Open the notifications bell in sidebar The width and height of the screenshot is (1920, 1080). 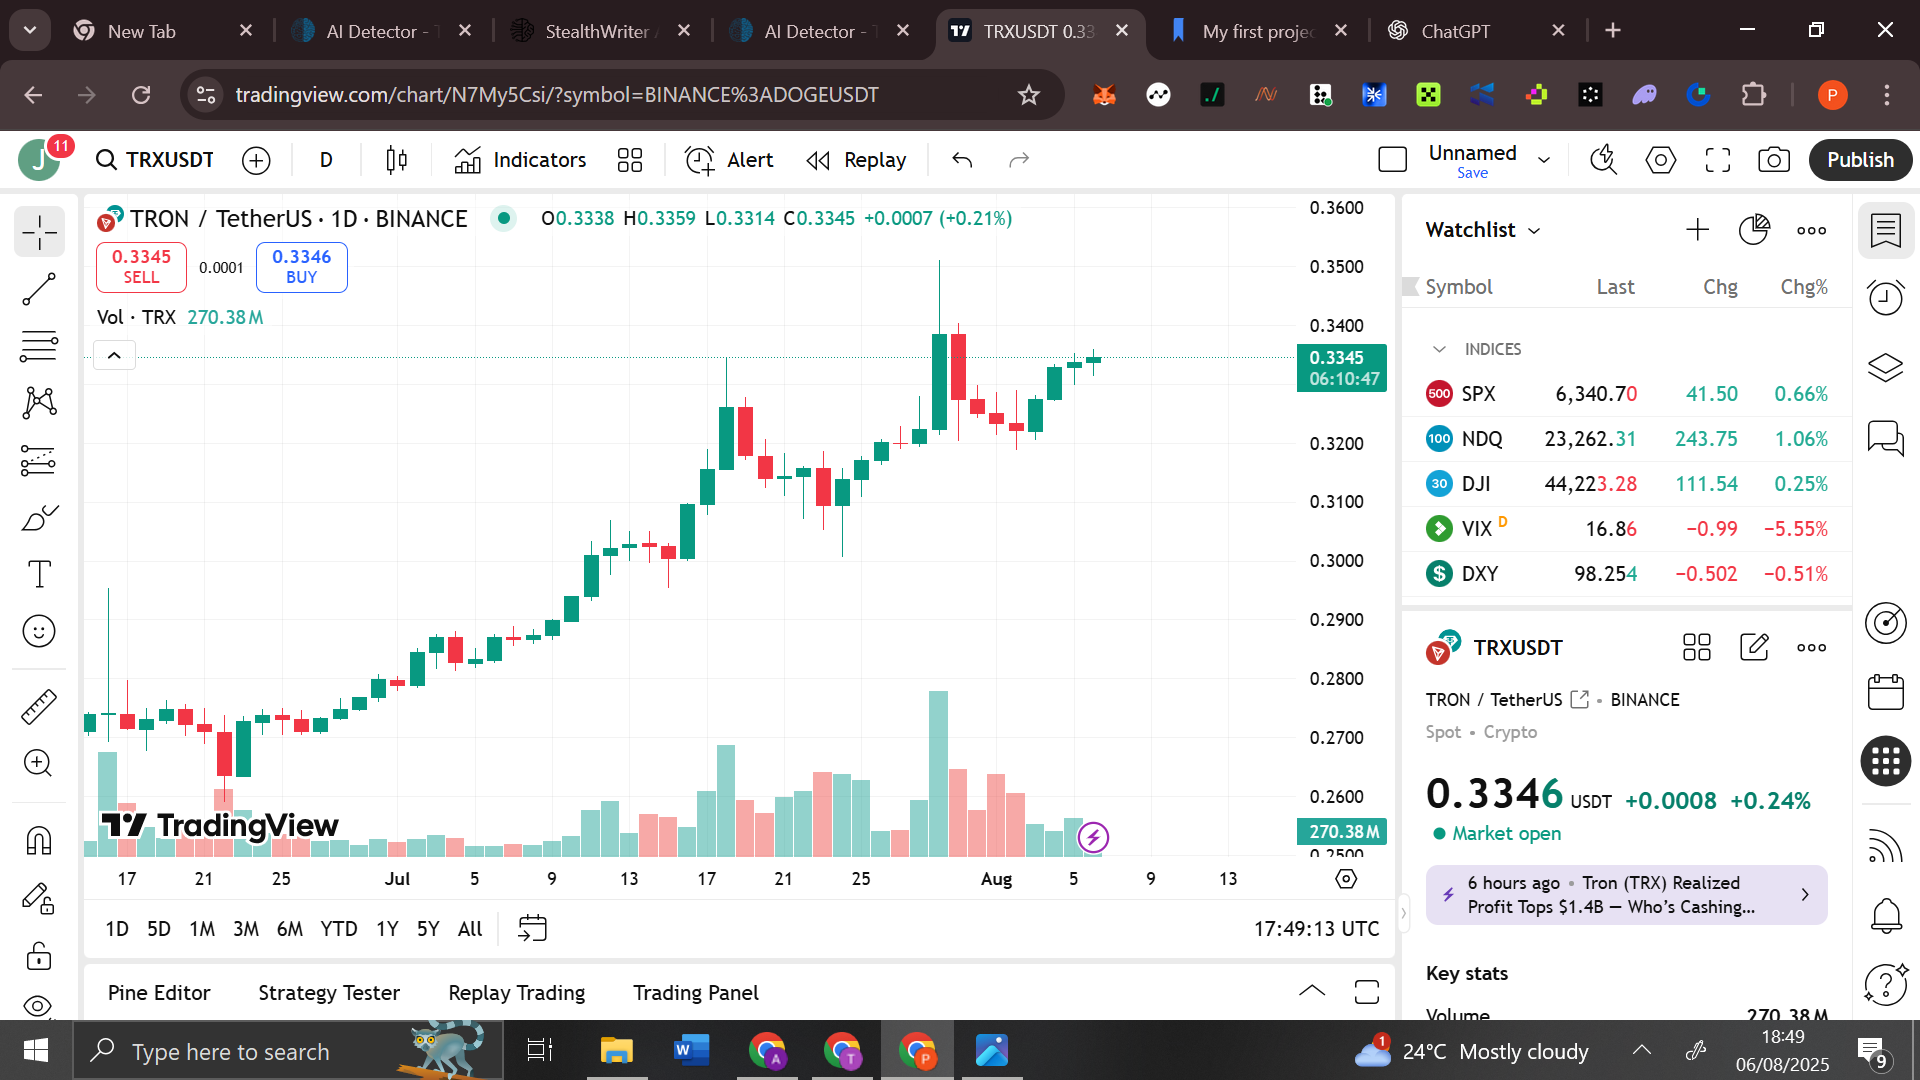click(x=1886, y=914)
